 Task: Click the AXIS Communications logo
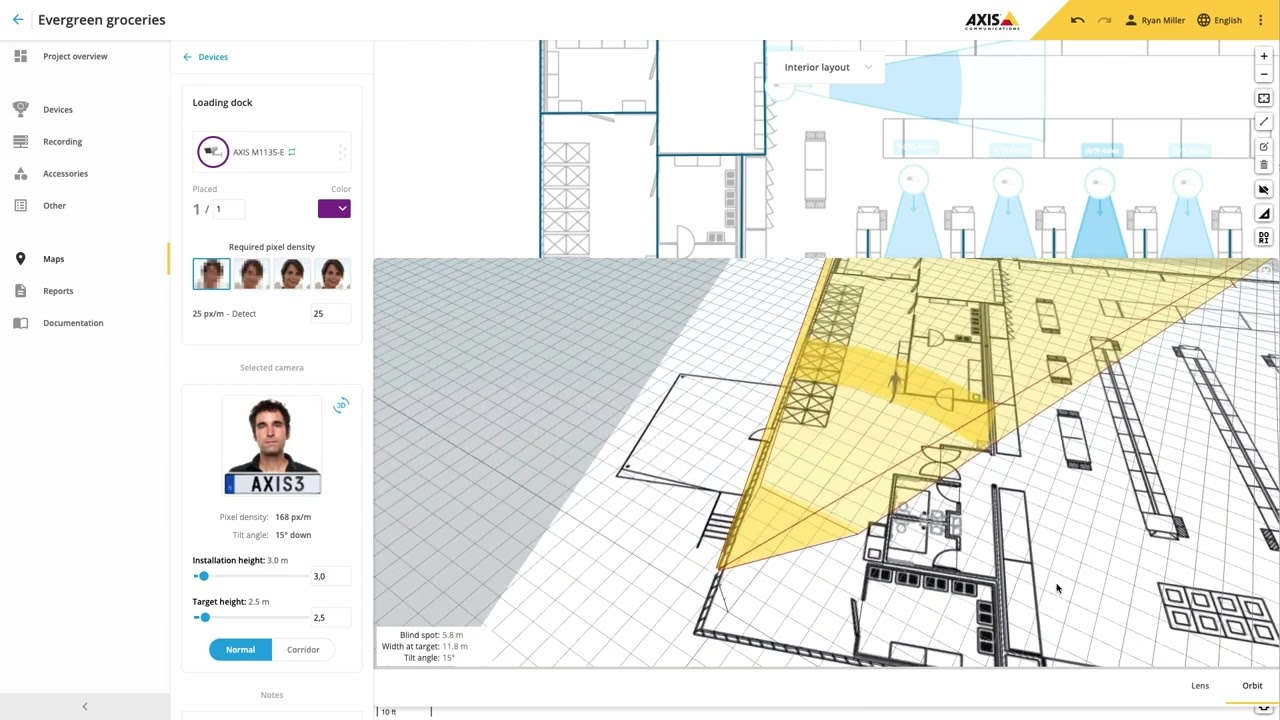tap(991, 20)
